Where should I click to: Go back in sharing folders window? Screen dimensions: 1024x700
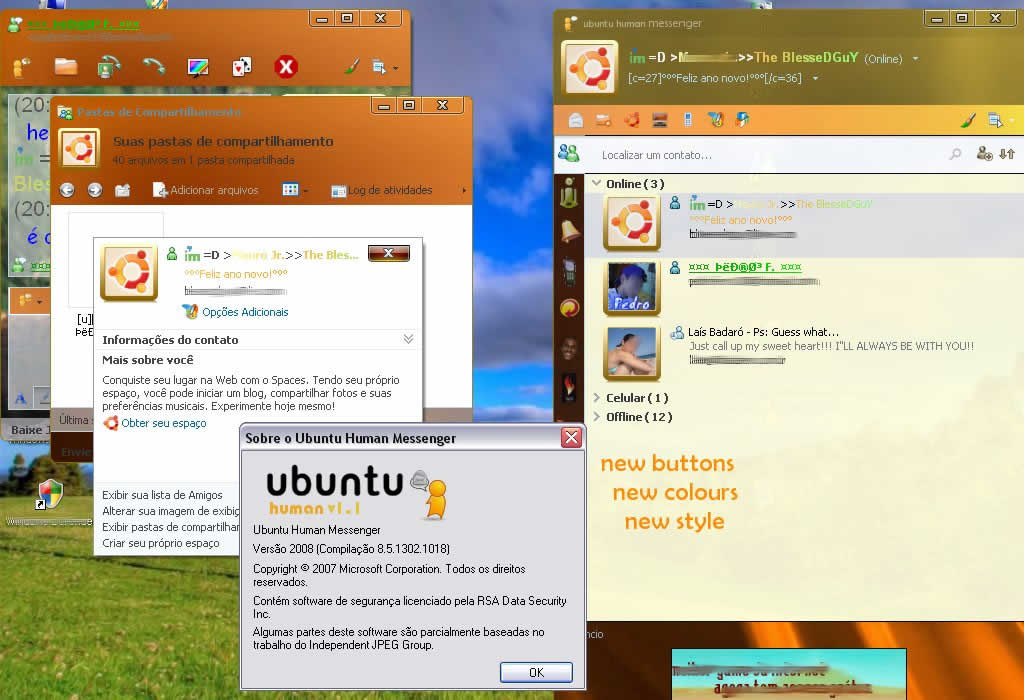[67, 190]
